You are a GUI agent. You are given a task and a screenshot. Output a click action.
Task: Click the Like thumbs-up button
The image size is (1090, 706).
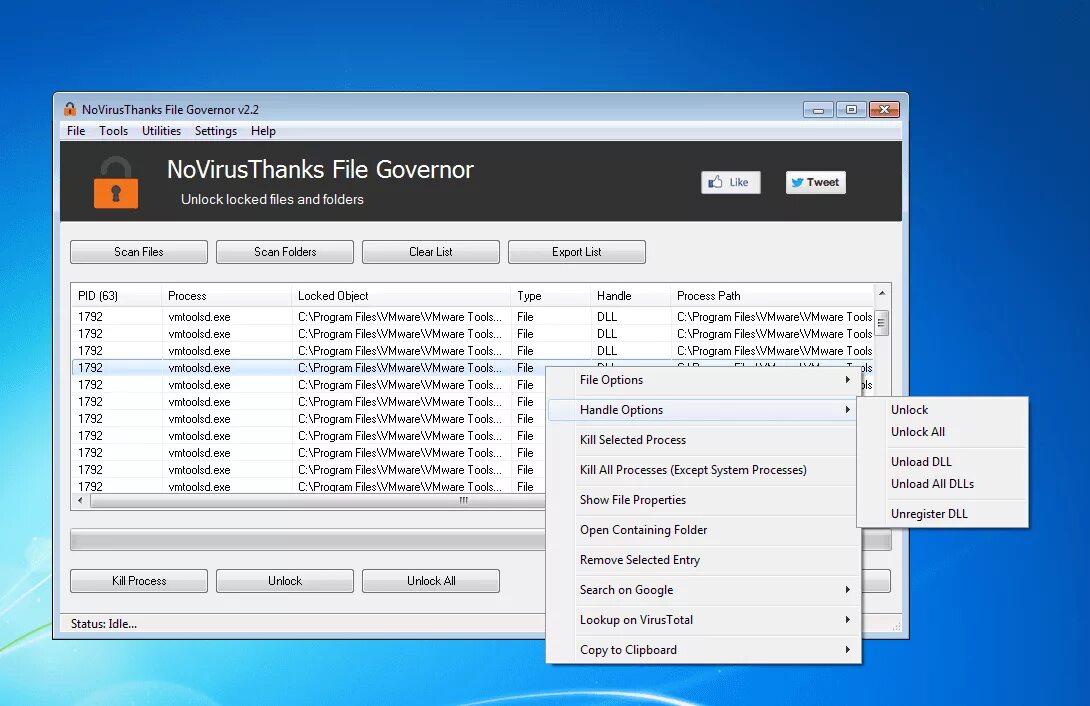(x=731, y=182)
